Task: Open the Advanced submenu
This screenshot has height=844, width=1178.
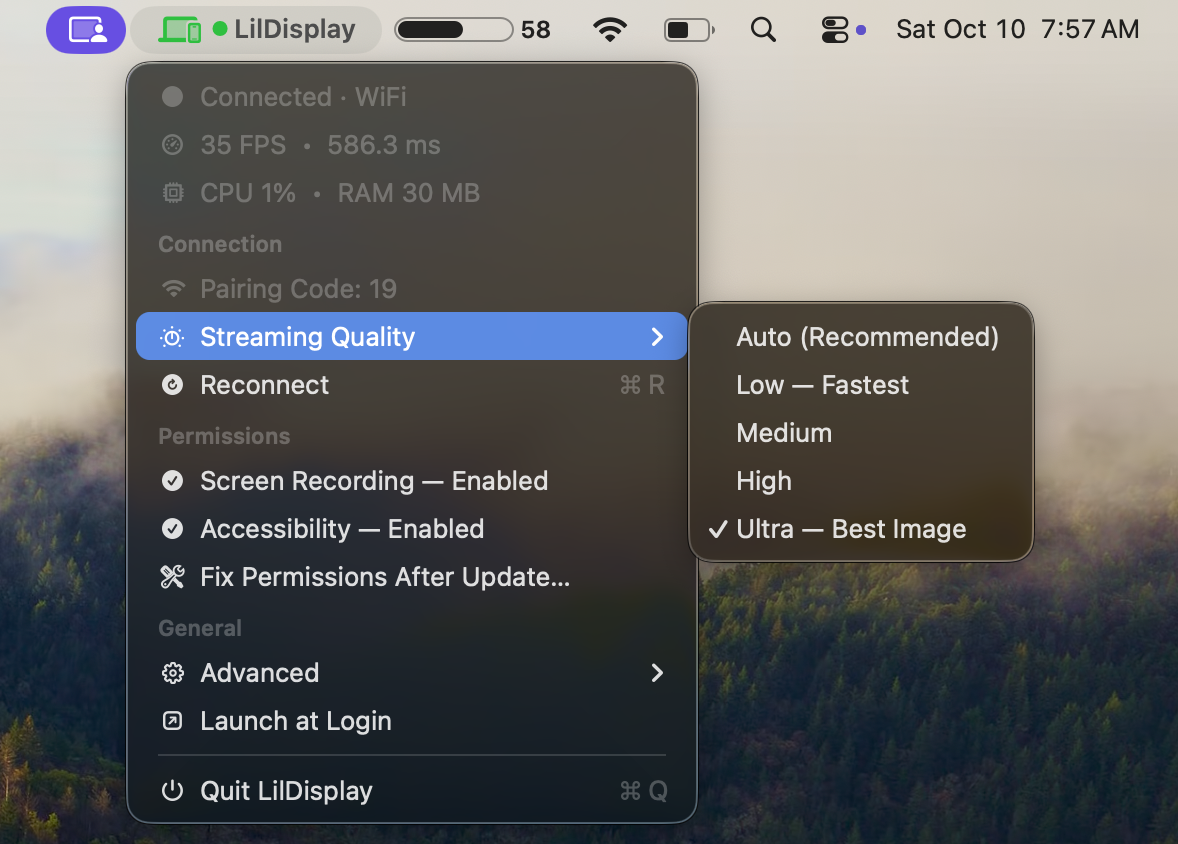Action: tap(412, 673)
